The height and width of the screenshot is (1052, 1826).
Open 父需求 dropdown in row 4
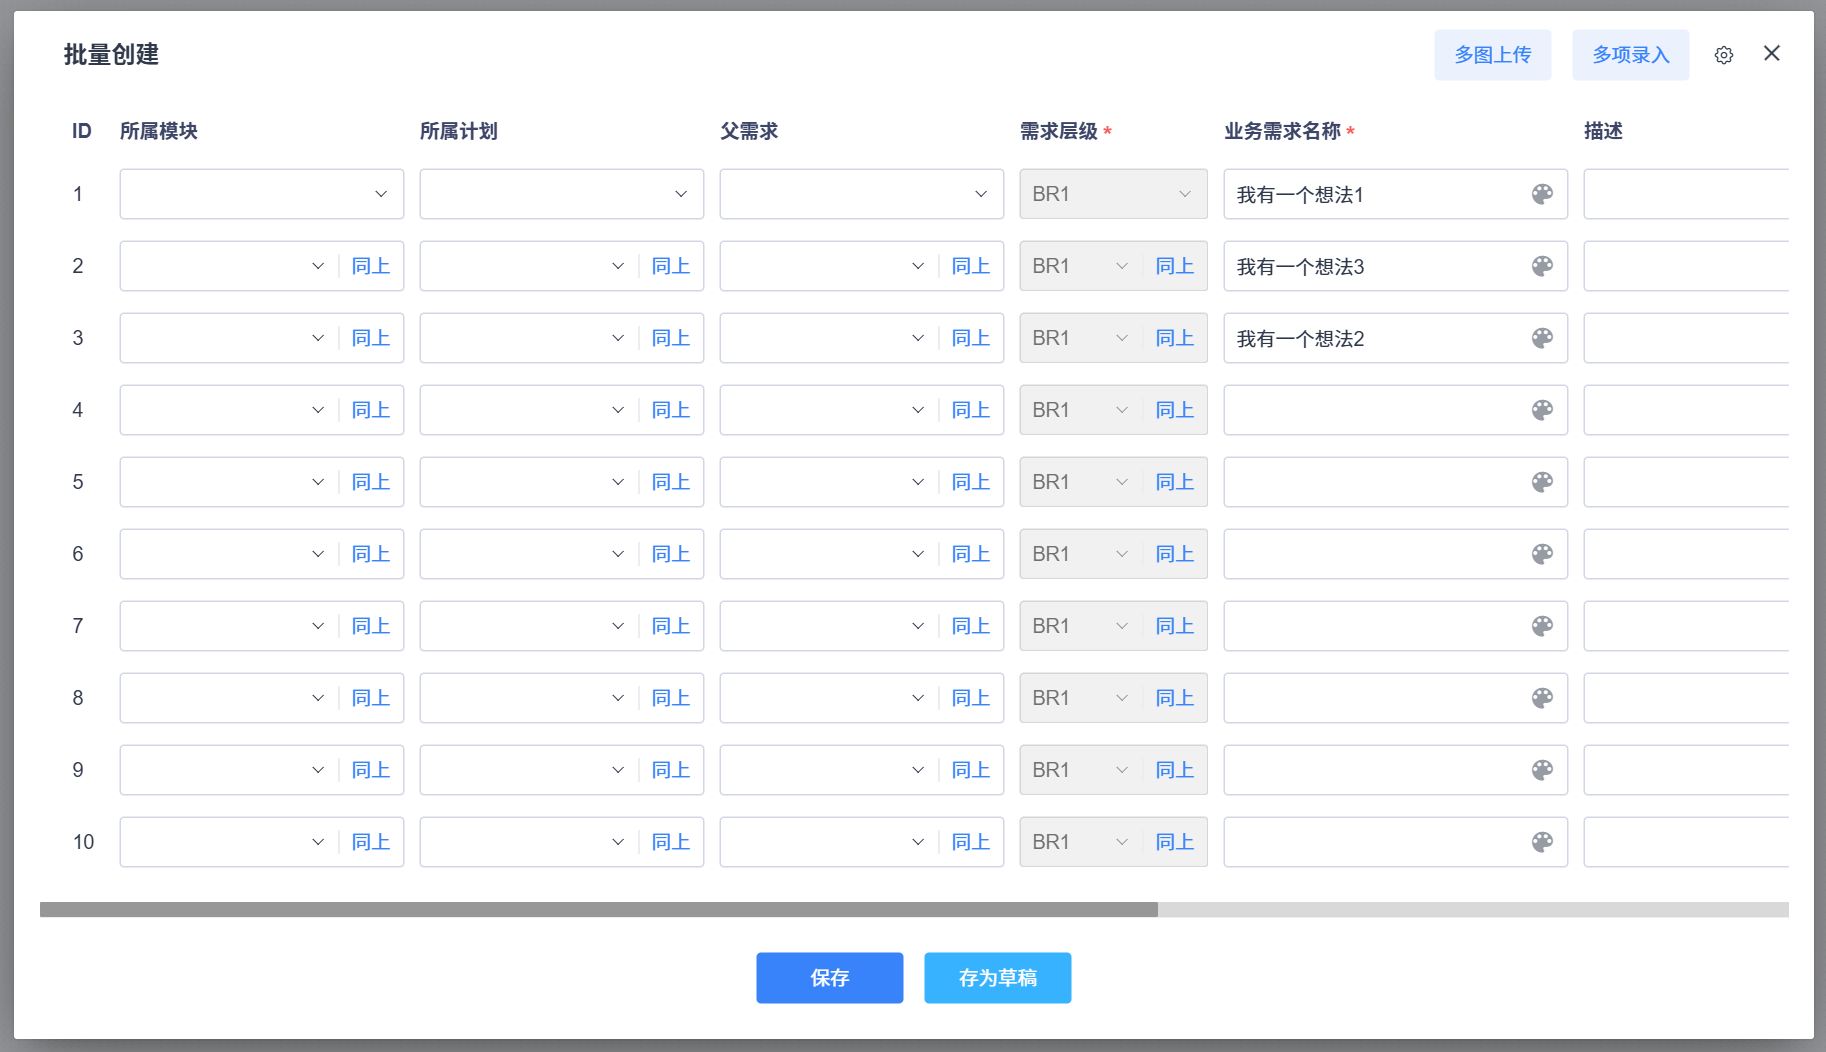pos(829,410)
